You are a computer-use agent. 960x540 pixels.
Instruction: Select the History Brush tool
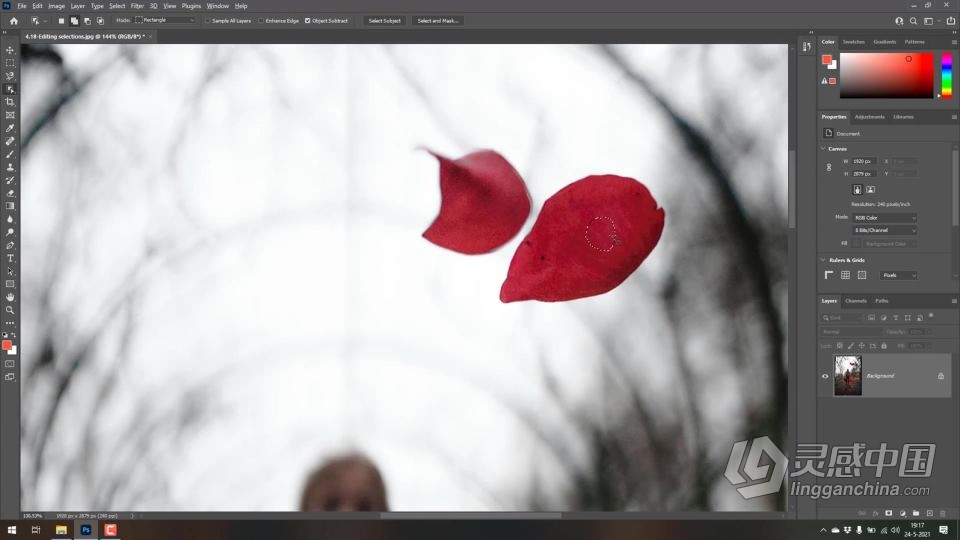click(10, 180)
